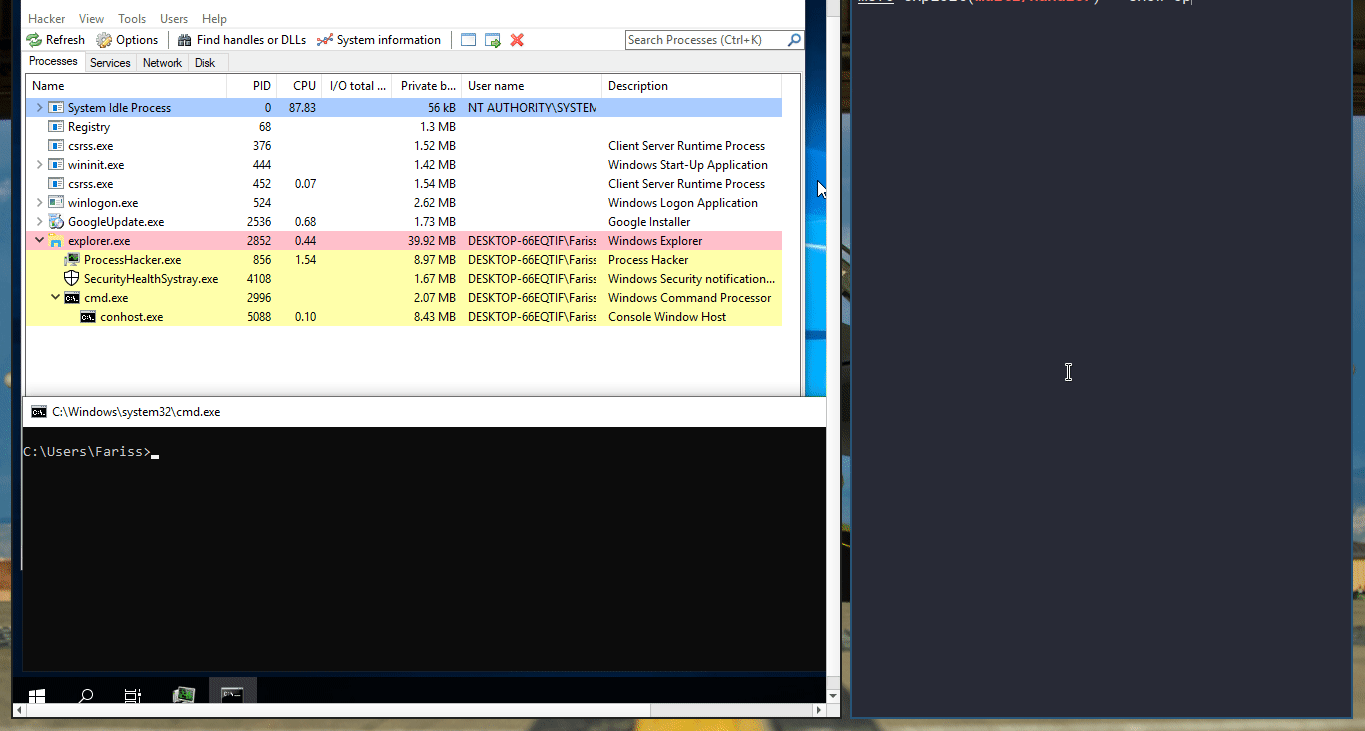Image resolution: width=1365 pixels, height=731 pixels.
Task: Click the horizontal scrollbar right arrow
Action: tap(820, 710)
